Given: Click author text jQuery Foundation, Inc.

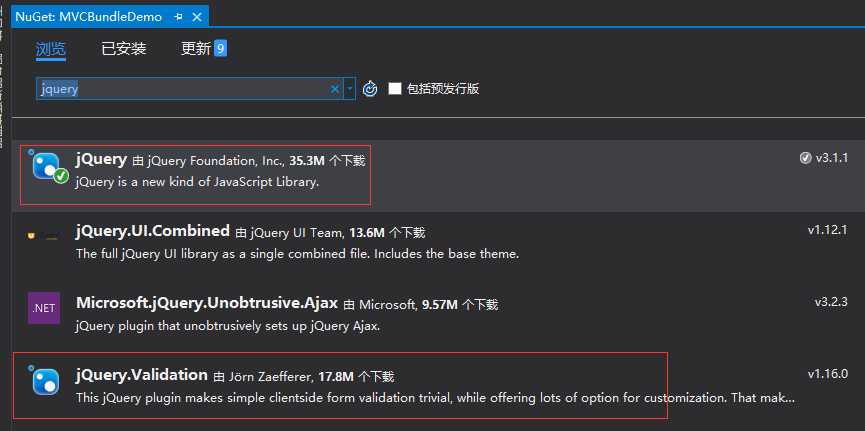Looking at the screenshot, I should coord(216,161).
